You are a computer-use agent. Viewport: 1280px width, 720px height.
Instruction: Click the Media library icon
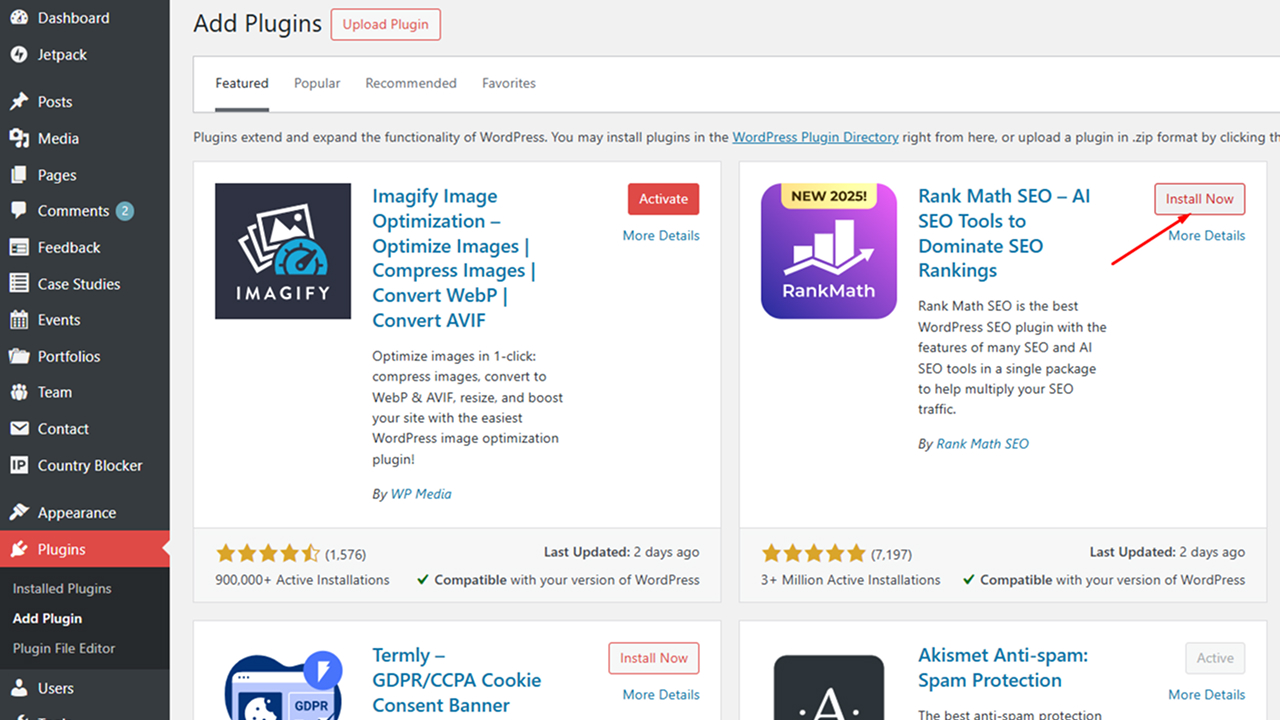[x=19, y=138]
